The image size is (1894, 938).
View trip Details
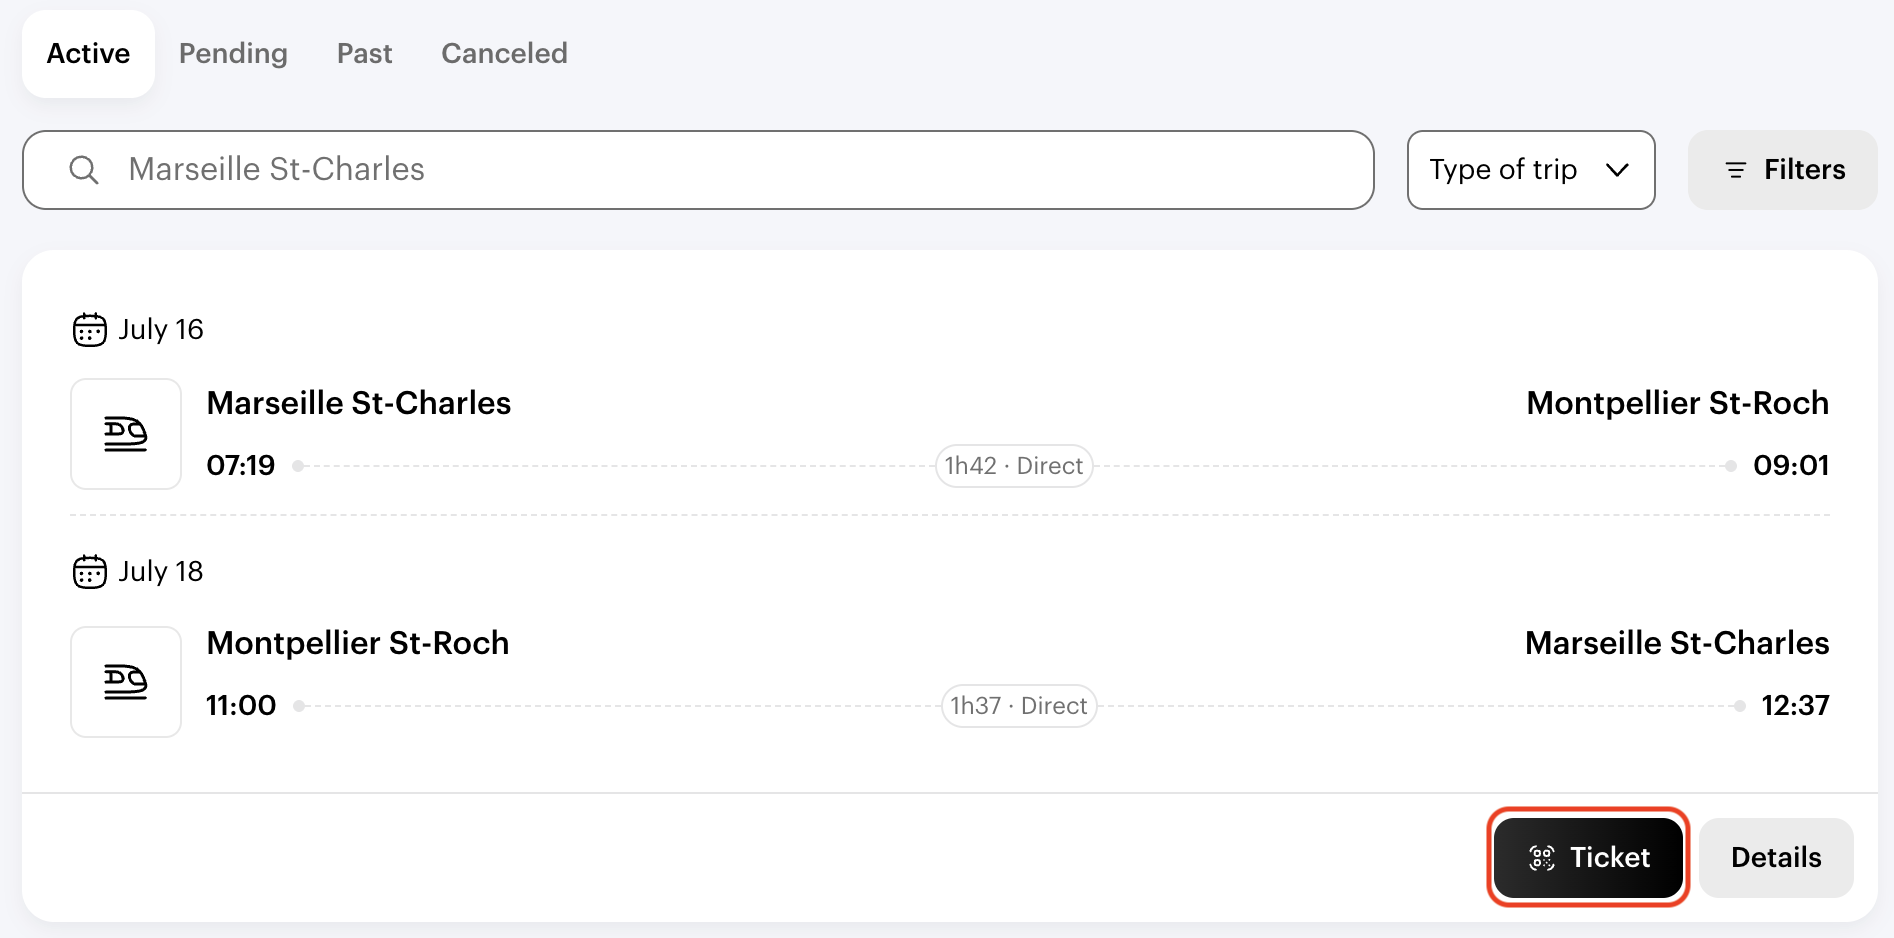[x=1776, y=858]
